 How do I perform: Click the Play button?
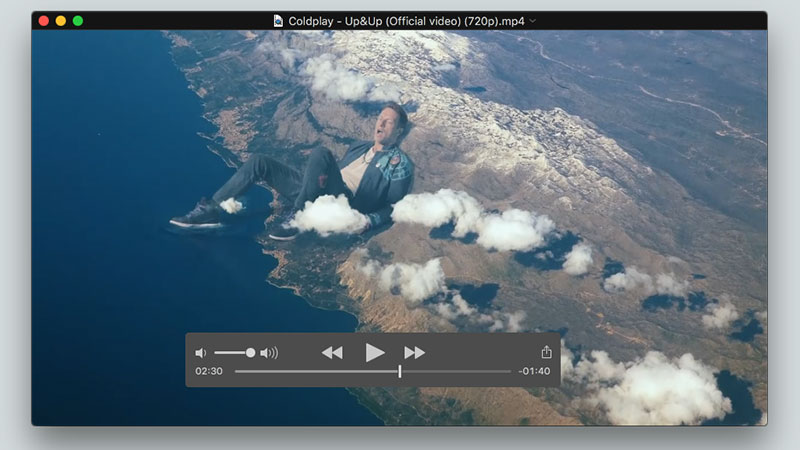click(375, 353)
